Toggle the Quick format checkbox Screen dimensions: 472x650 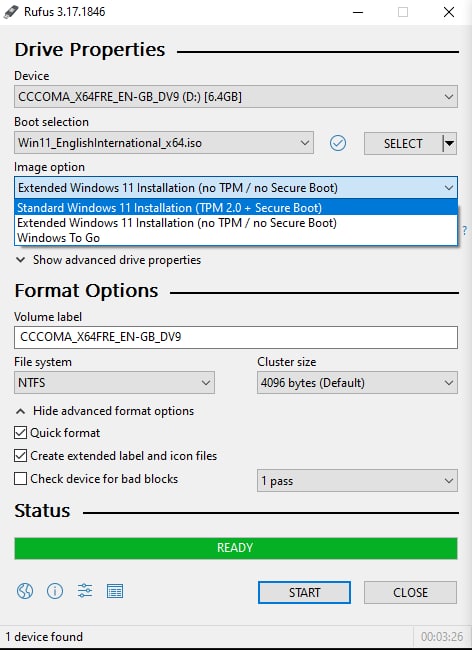(x=20, y=433)
